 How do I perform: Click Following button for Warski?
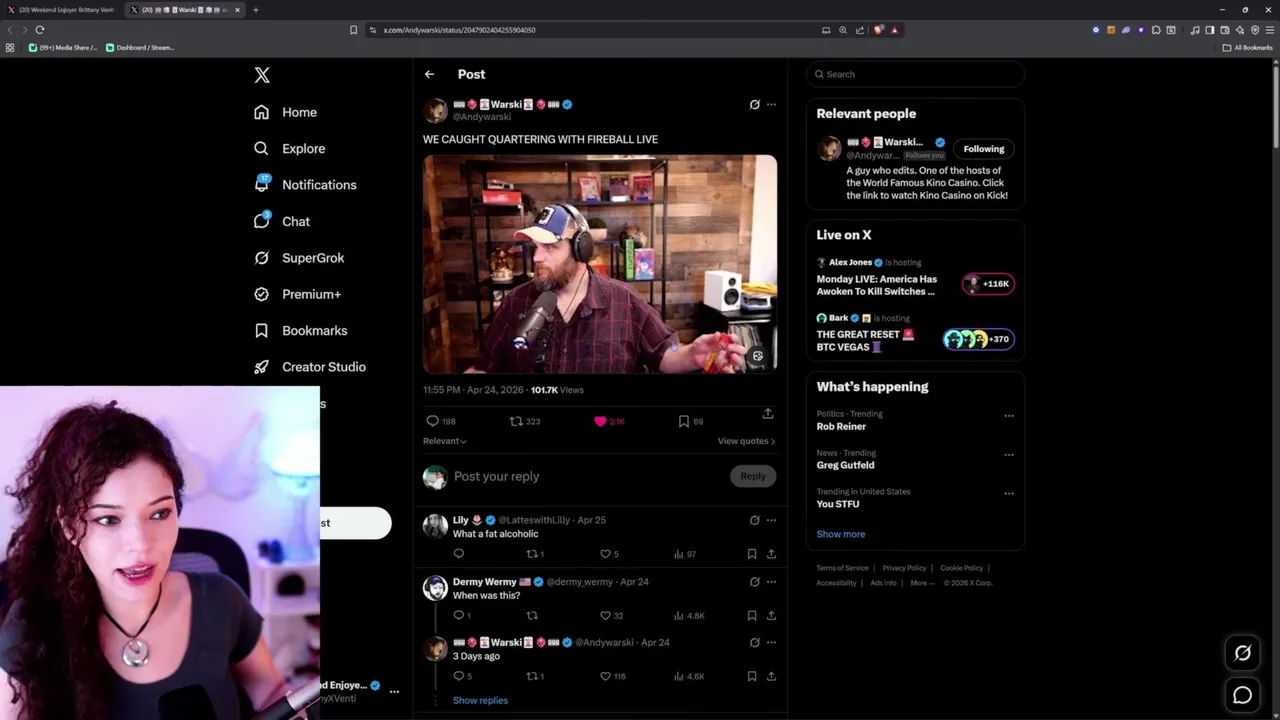tap(984, 149)
